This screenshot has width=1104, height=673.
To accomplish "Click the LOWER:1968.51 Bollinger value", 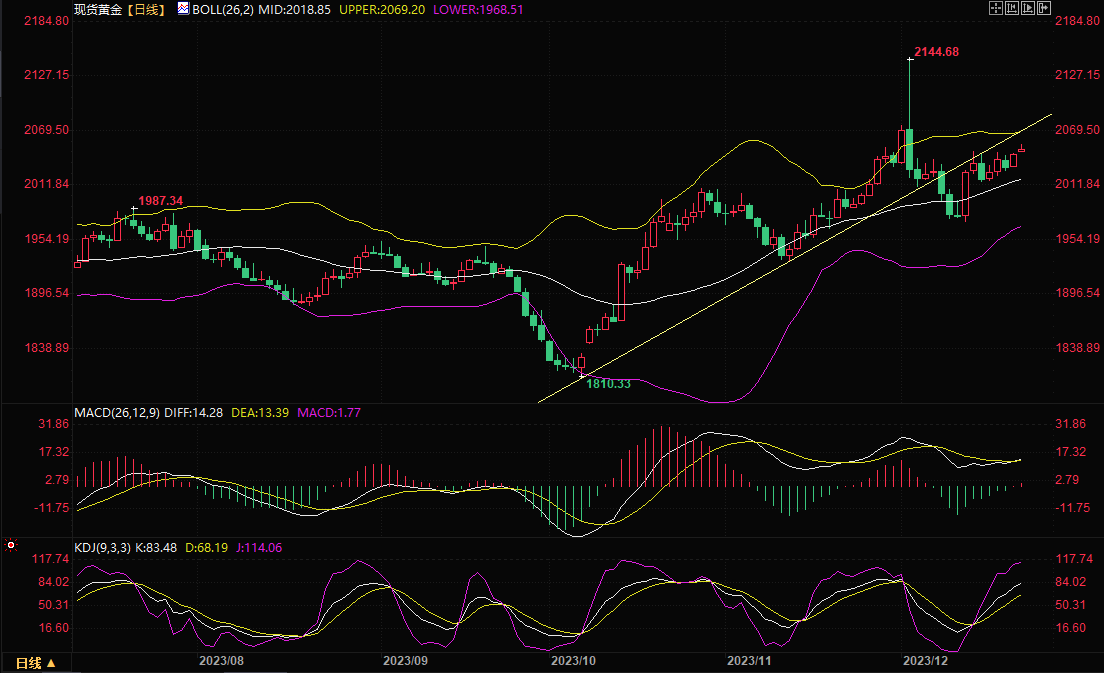I will pos(478,9).
